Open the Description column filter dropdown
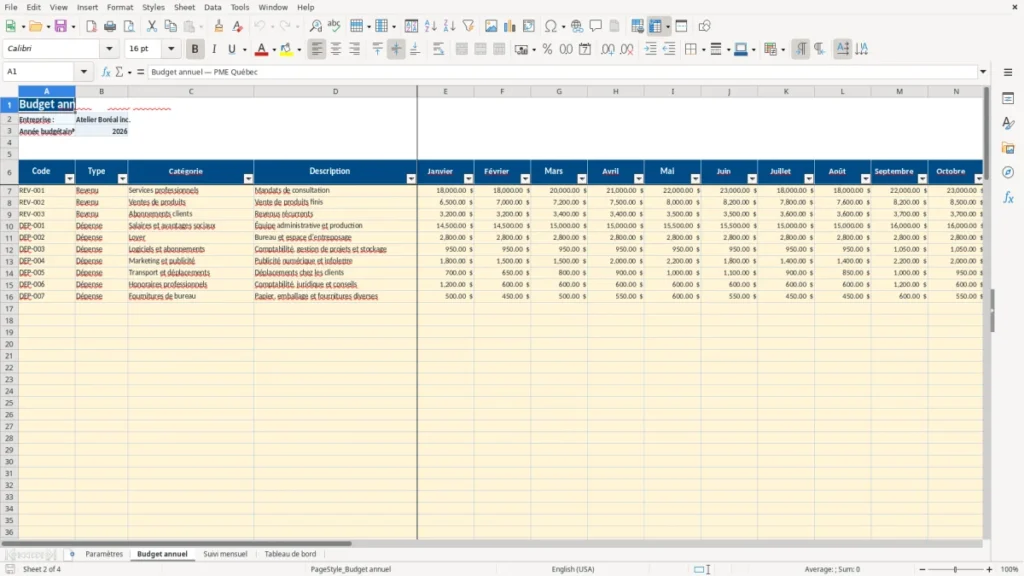Image resolution: width=1024 pixels, height=576 pixels. pyautogui.click(x=411, y=178)
